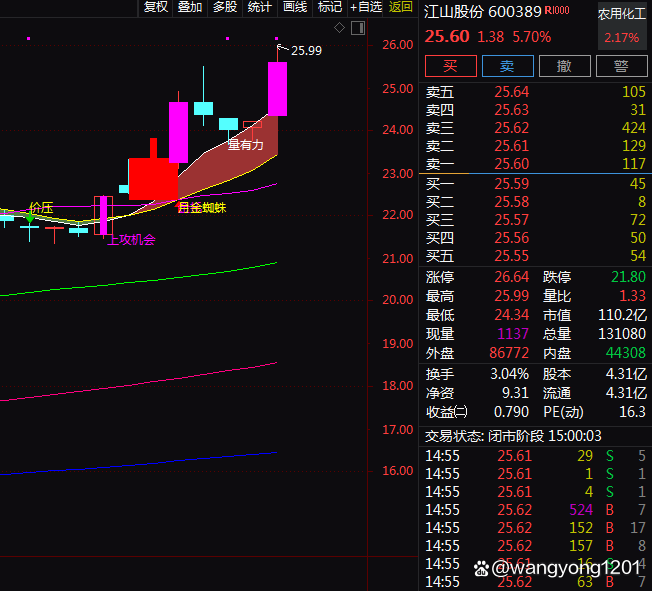Select the 卖二 price 25.61
The height and width of the screenshot is (591, 652).
pyautogui.click(x=511, y=146)
